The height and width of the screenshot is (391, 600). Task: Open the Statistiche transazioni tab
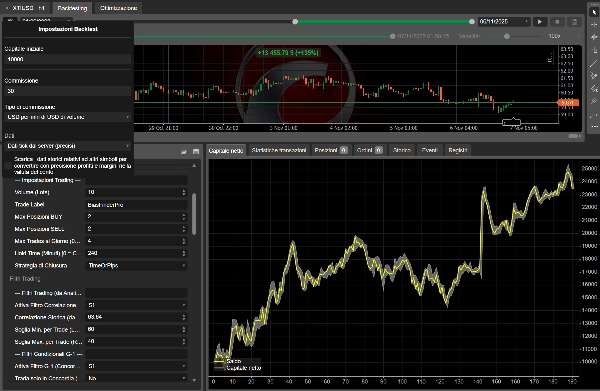pyautogui.click(x=279, y=150)
